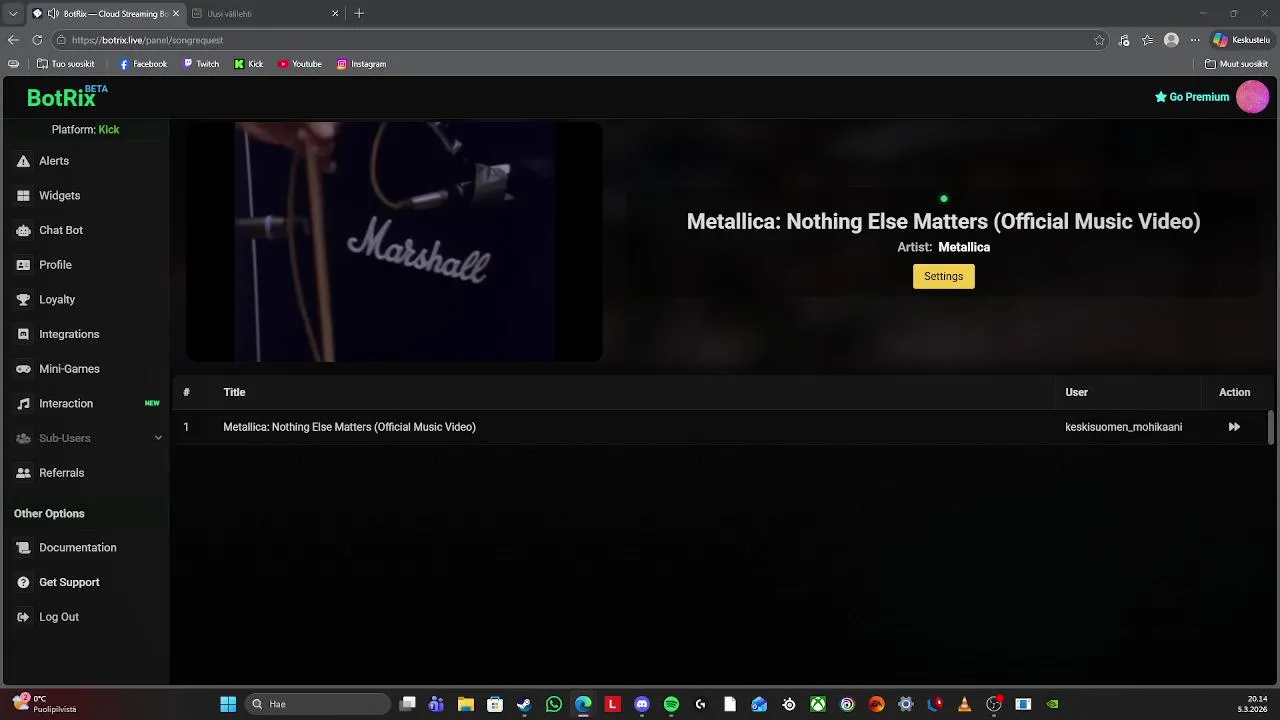
Task: Click the browser favorites star in address bar
Action: [x=1099, y=40]
